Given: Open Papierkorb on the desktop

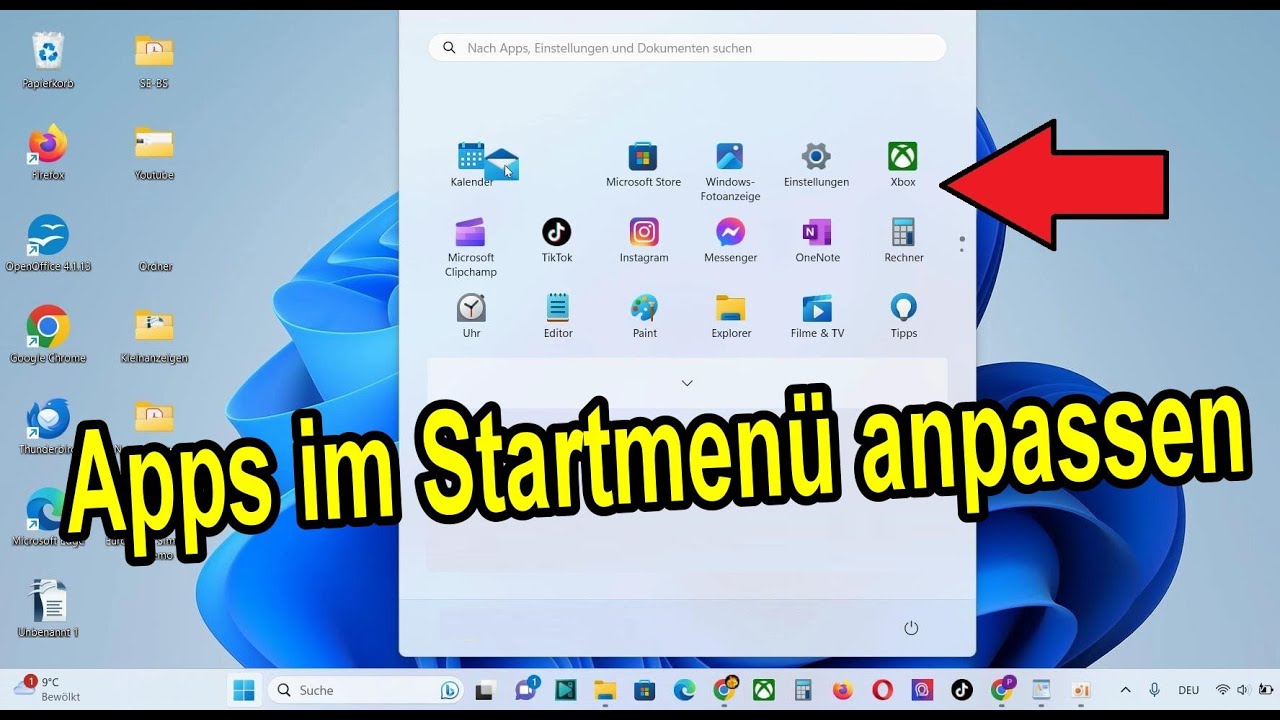Looking at the screenshot, I should [x=48, y=61].
